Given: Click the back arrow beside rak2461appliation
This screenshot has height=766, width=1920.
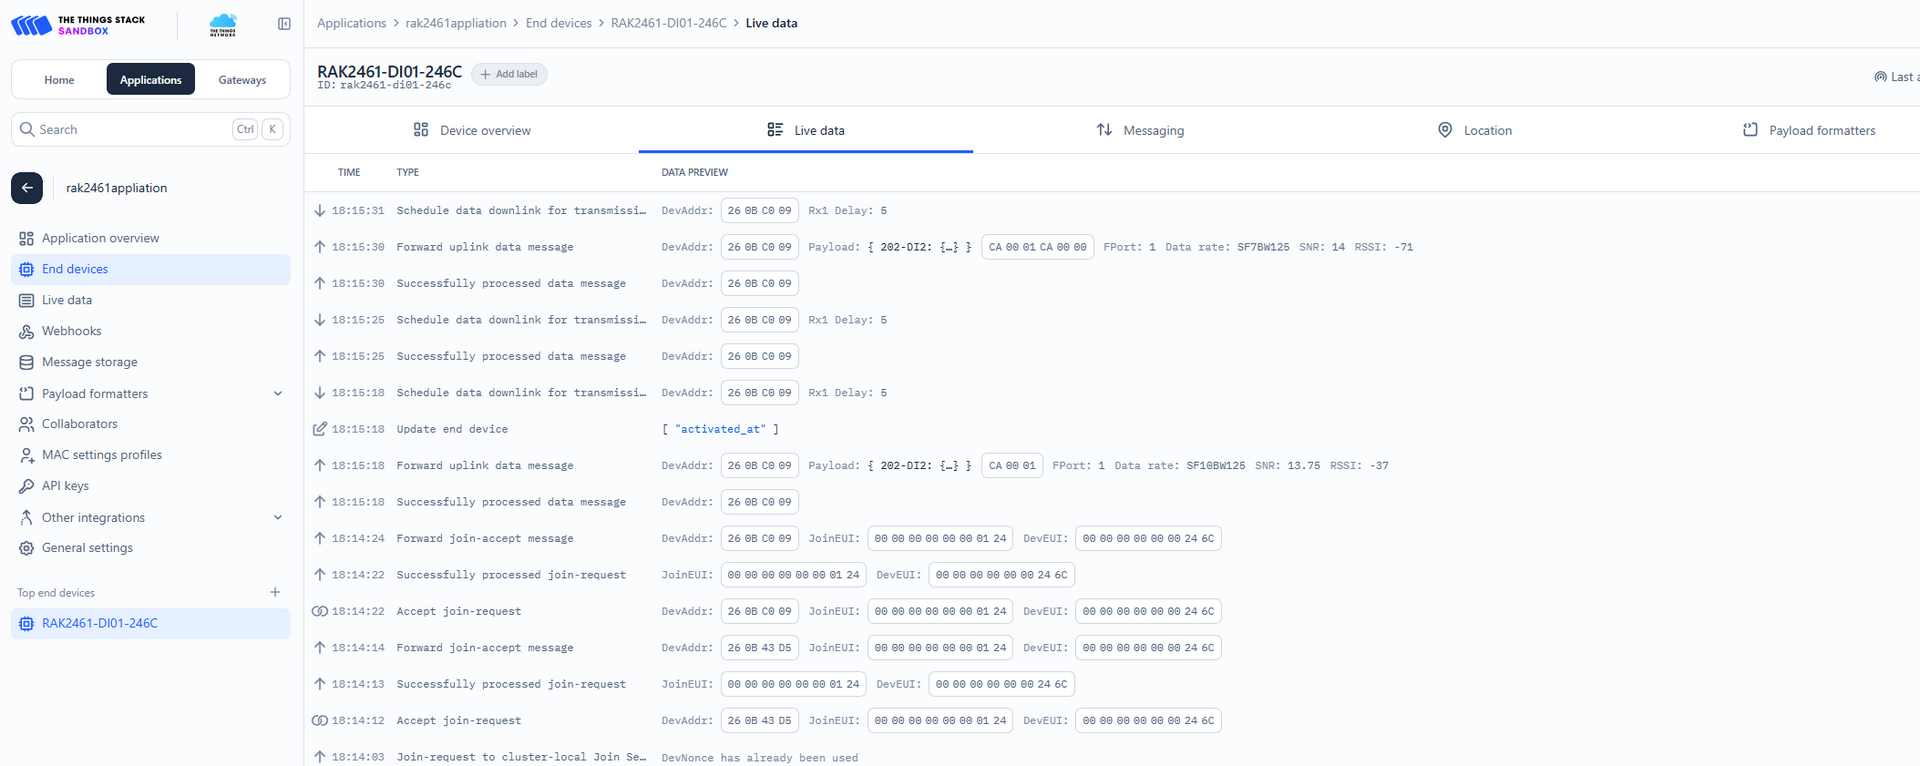Looking at the screenshot, I should click(x=27, y=188).
